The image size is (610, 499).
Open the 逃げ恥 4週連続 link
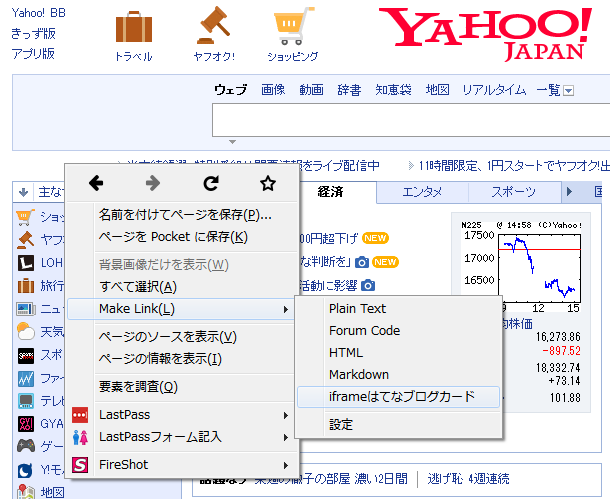tap(468, 478)
